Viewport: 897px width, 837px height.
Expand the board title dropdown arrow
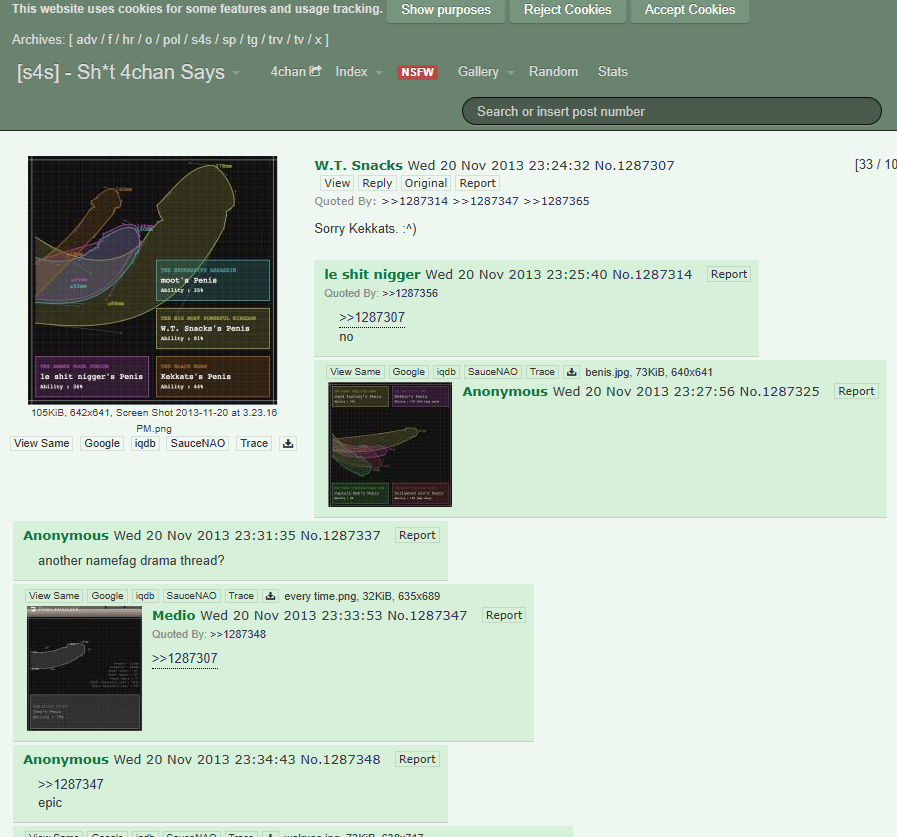(236, 73)
